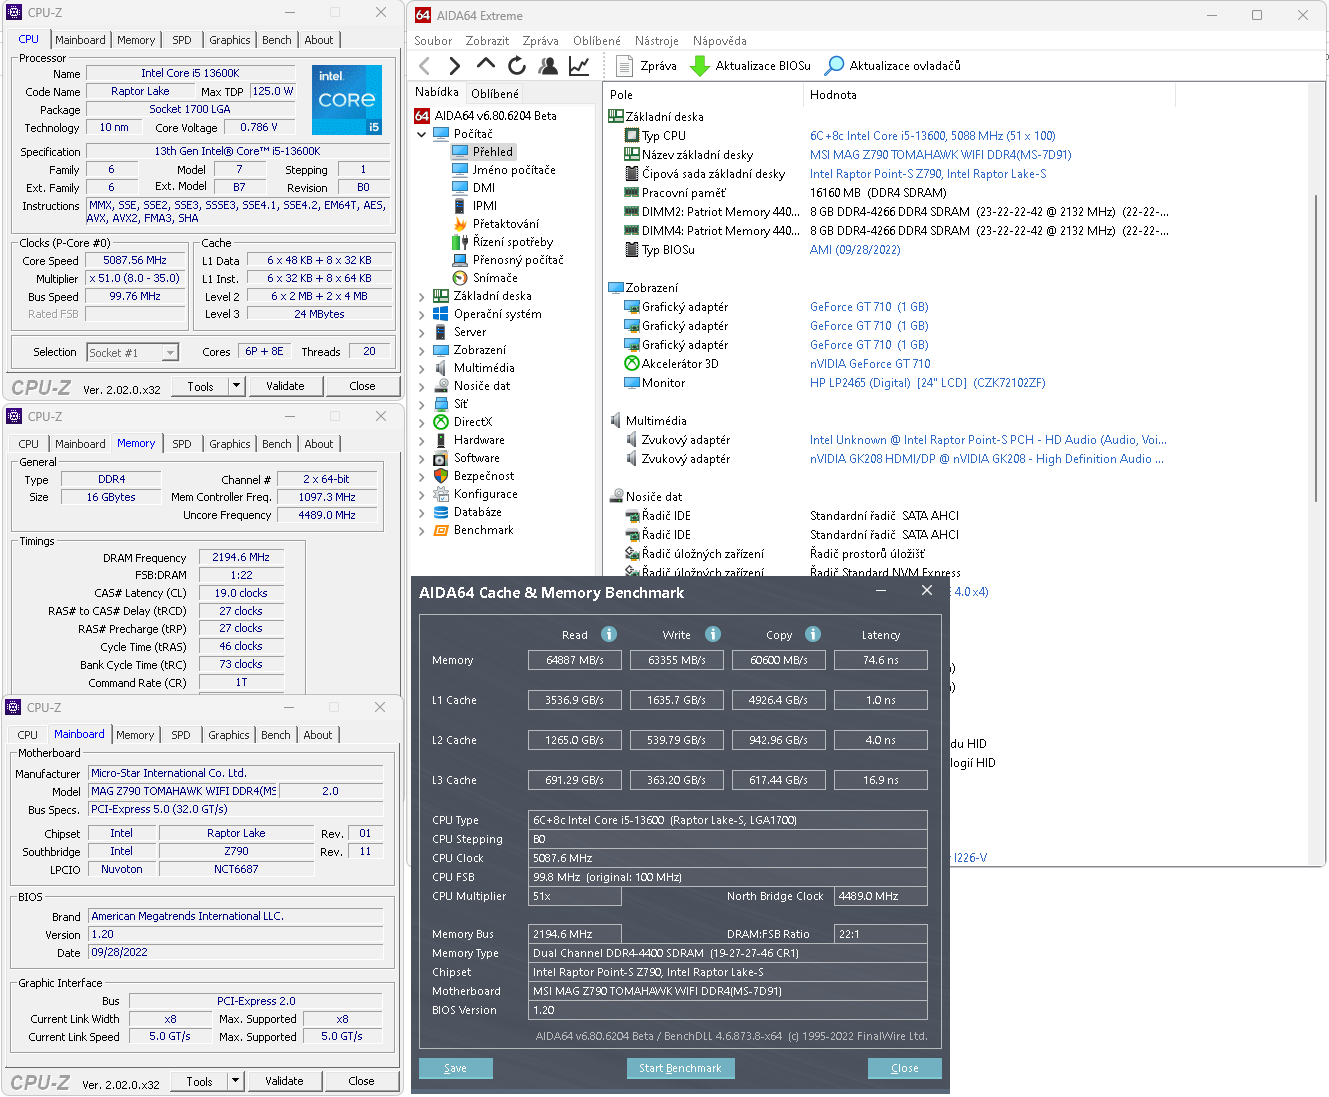Open the Zobrazit menu
This screenshot has width=1329, height=1097.
tap(487, 41)
